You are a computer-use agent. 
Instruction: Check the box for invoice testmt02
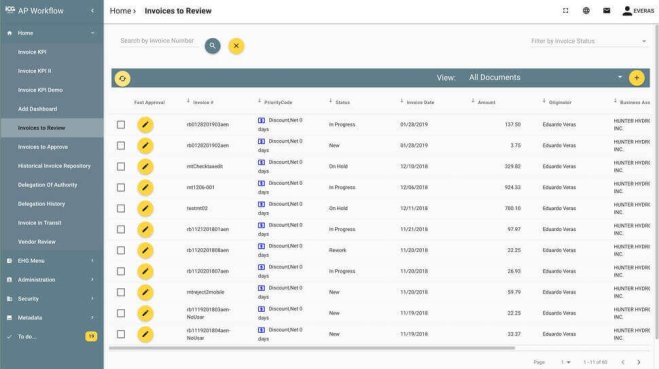coord(121,208)
